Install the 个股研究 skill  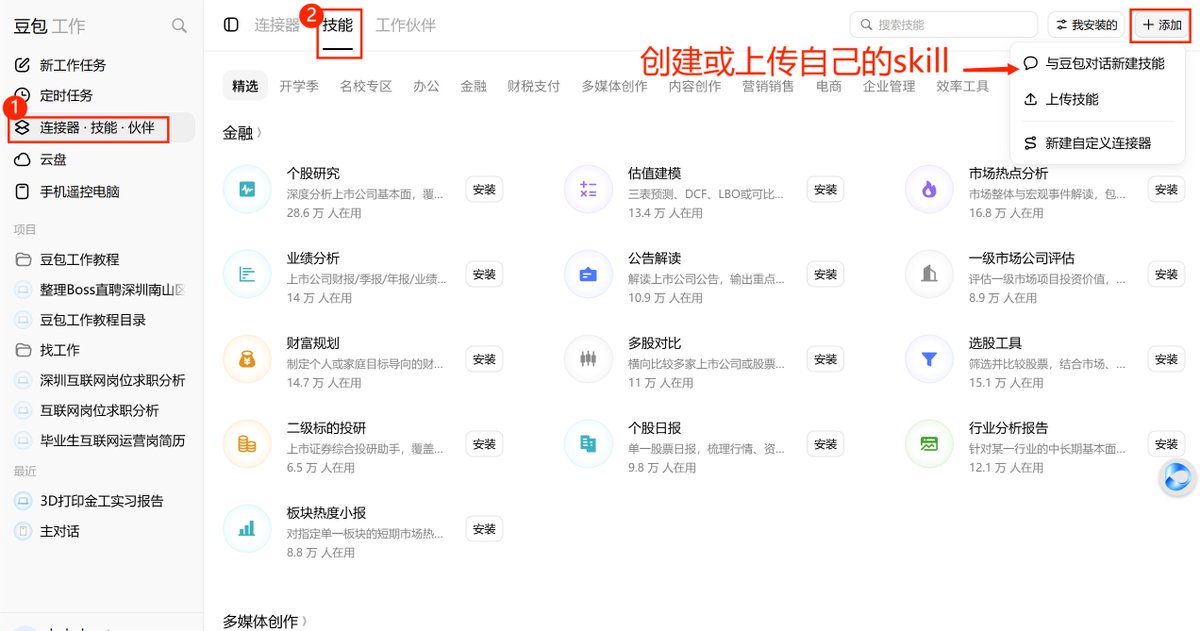click(484, 189)
